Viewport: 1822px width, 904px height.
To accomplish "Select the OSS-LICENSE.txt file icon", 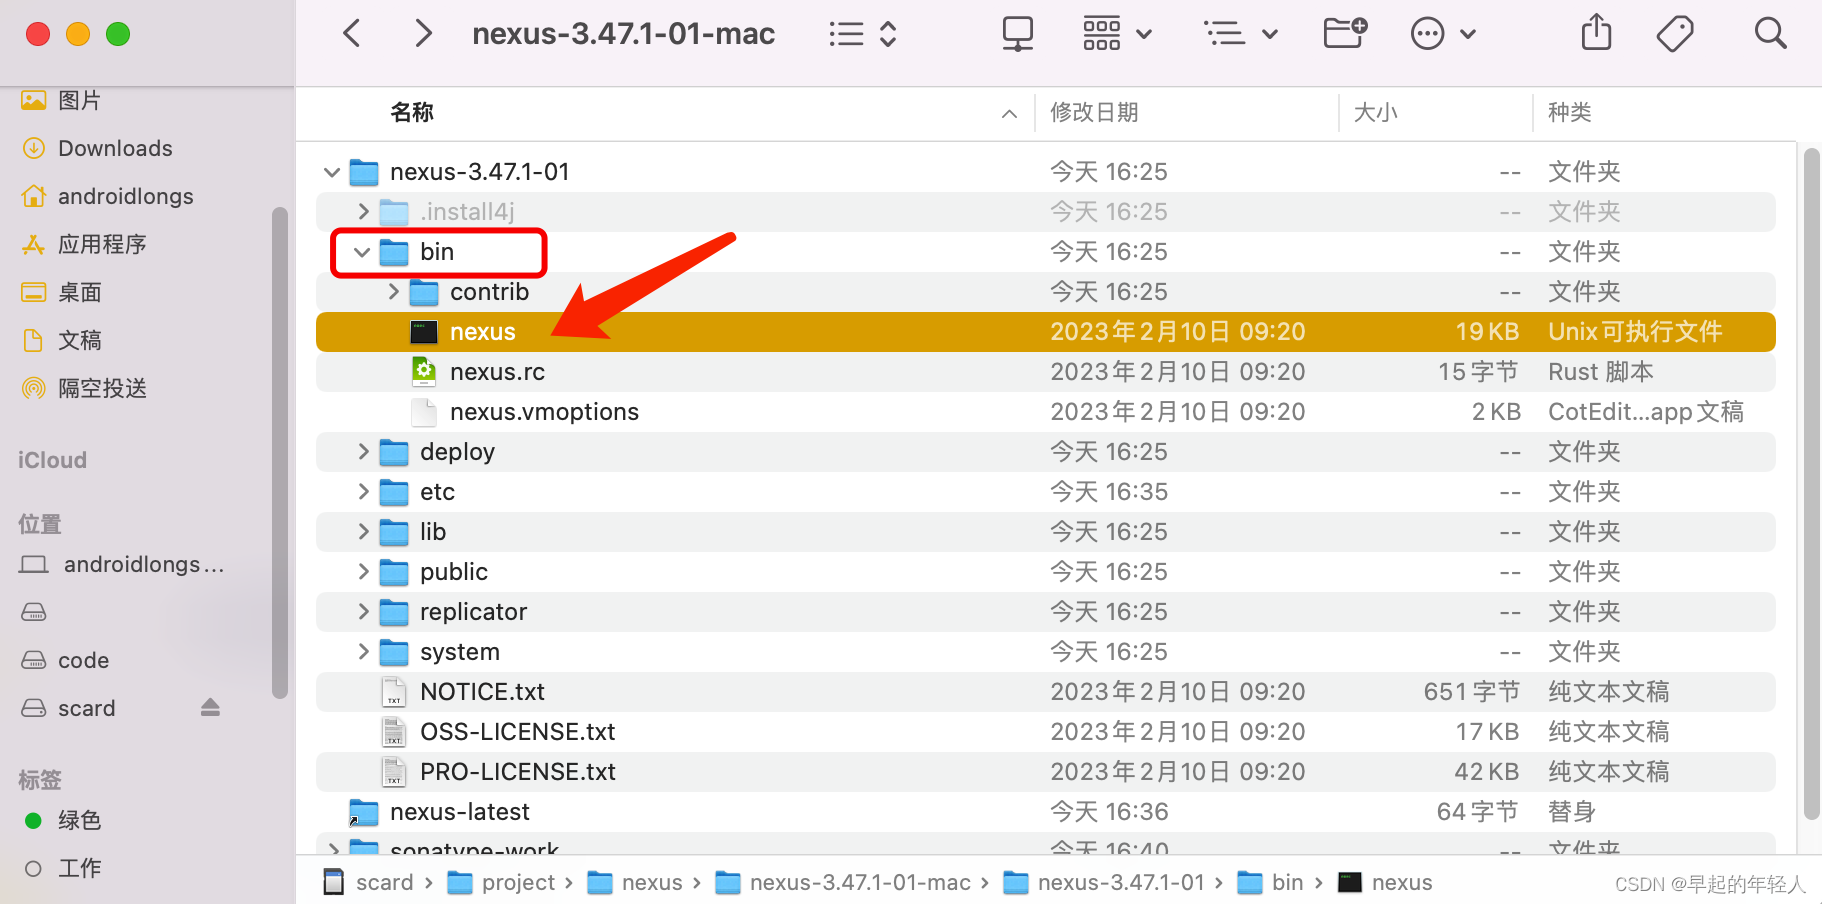I will (394, 732).
